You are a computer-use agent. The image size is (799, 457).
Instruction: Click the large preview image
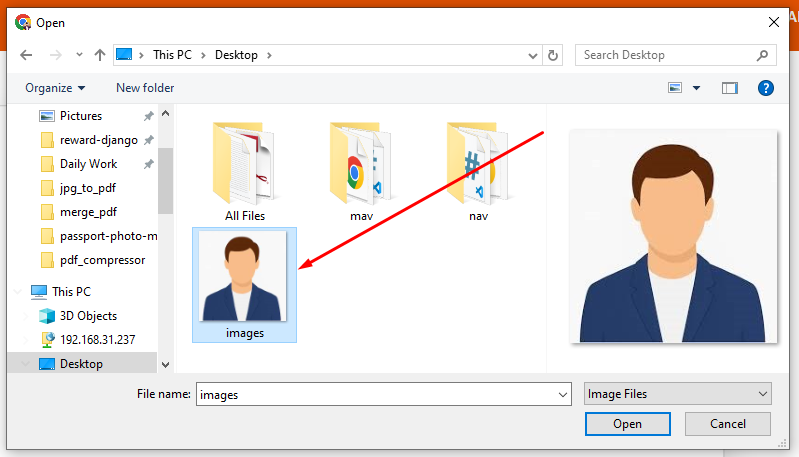pos(673,236)
